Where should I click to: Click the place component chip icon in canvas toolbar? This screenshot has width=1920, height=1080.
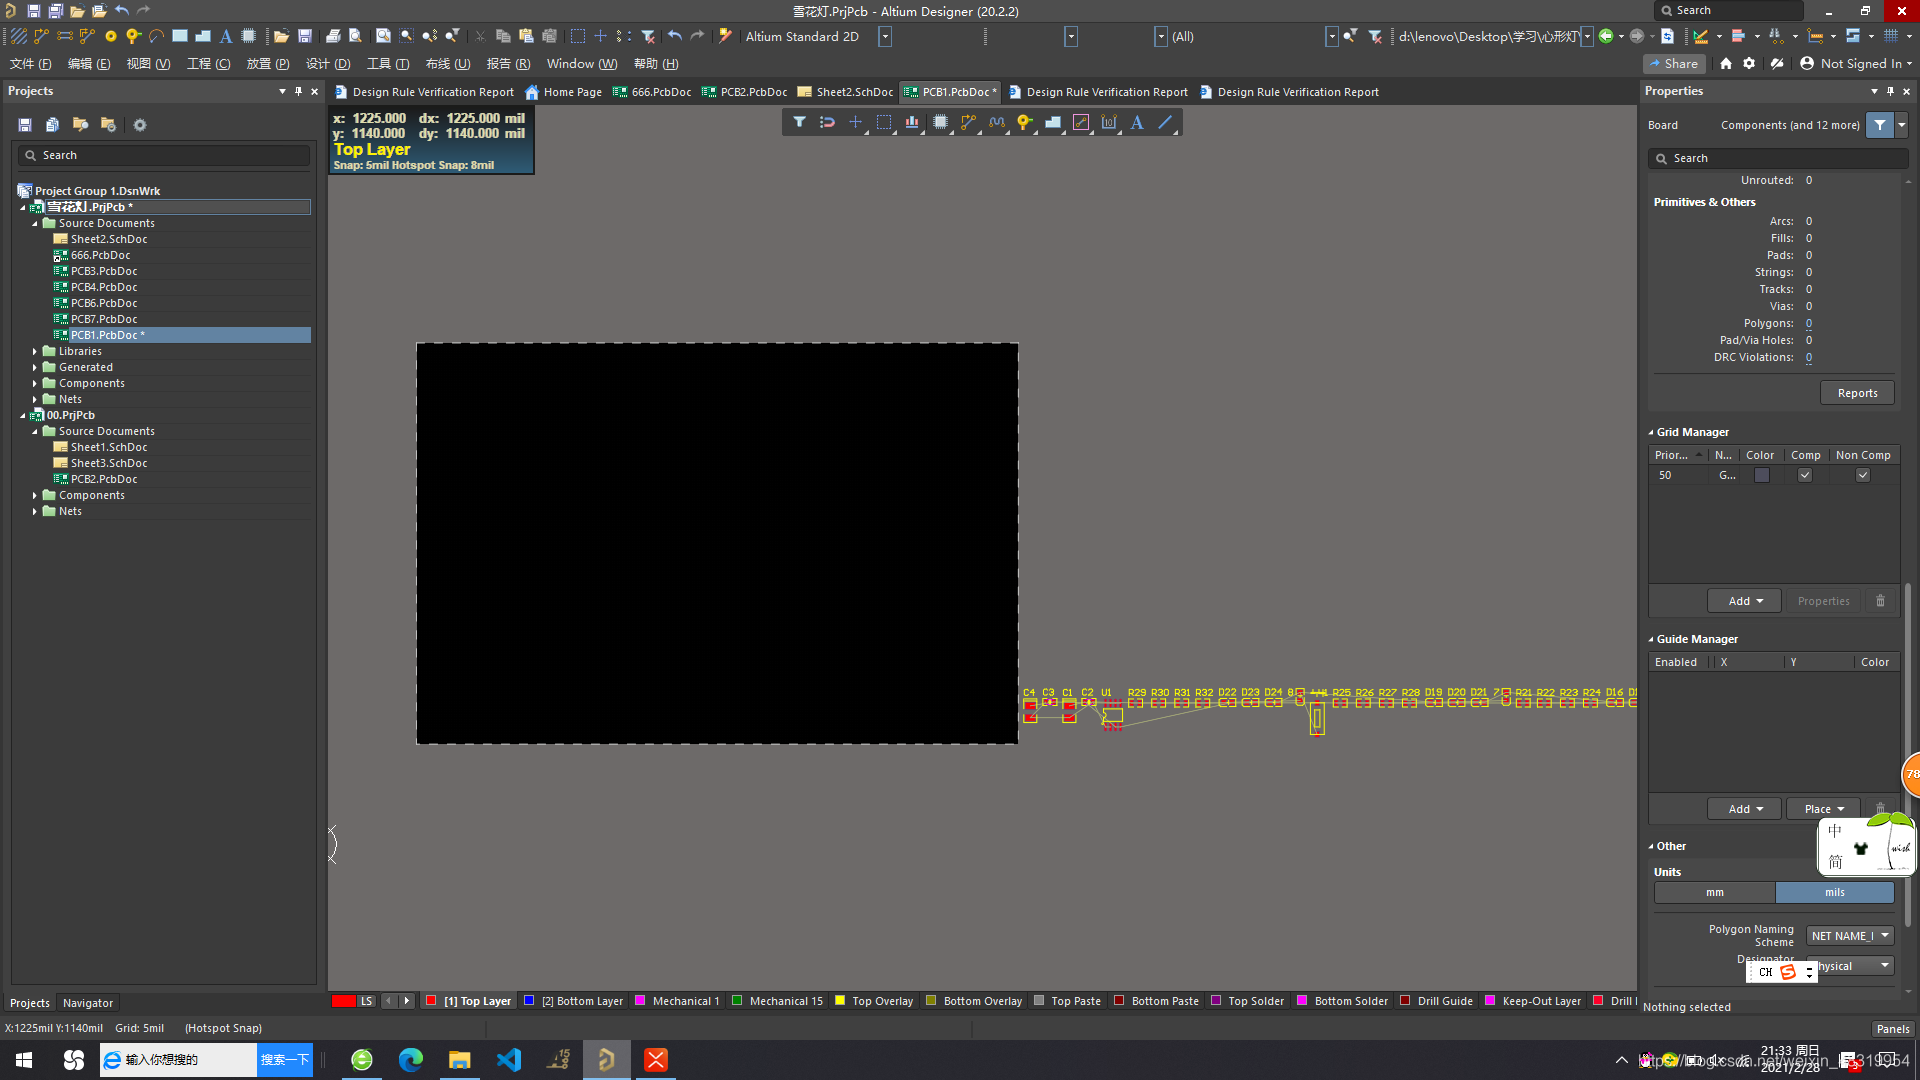coord(940,122)
